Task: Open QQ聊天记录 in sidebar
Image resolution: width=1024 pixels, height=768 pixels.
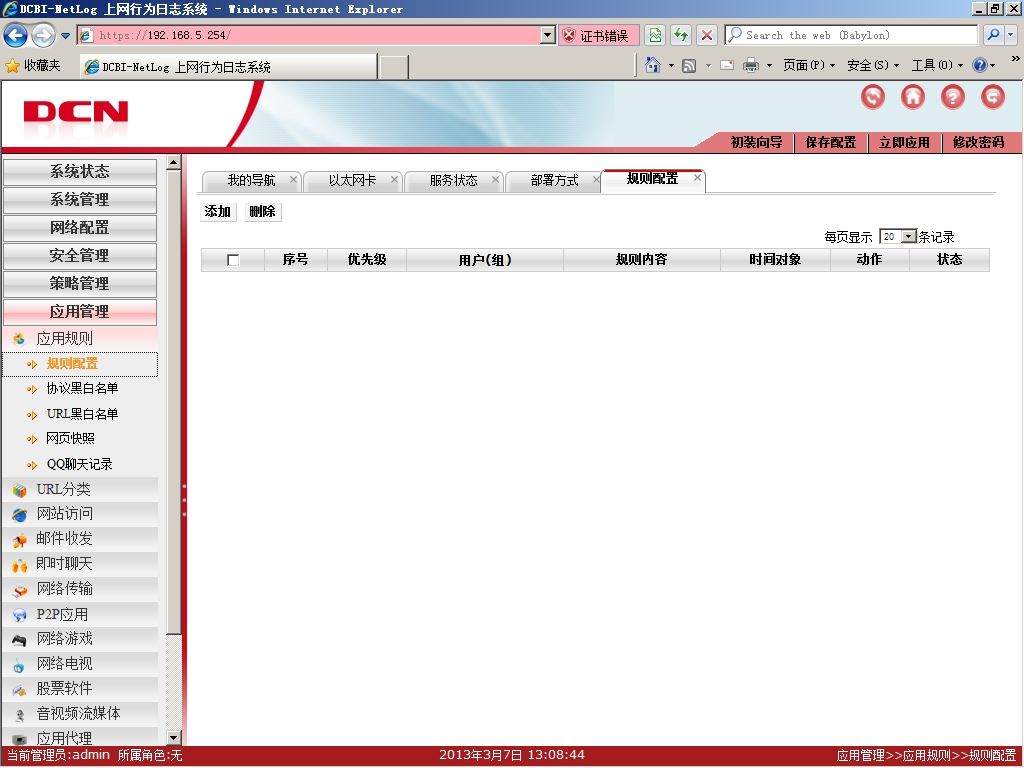Action: point(80,464)
